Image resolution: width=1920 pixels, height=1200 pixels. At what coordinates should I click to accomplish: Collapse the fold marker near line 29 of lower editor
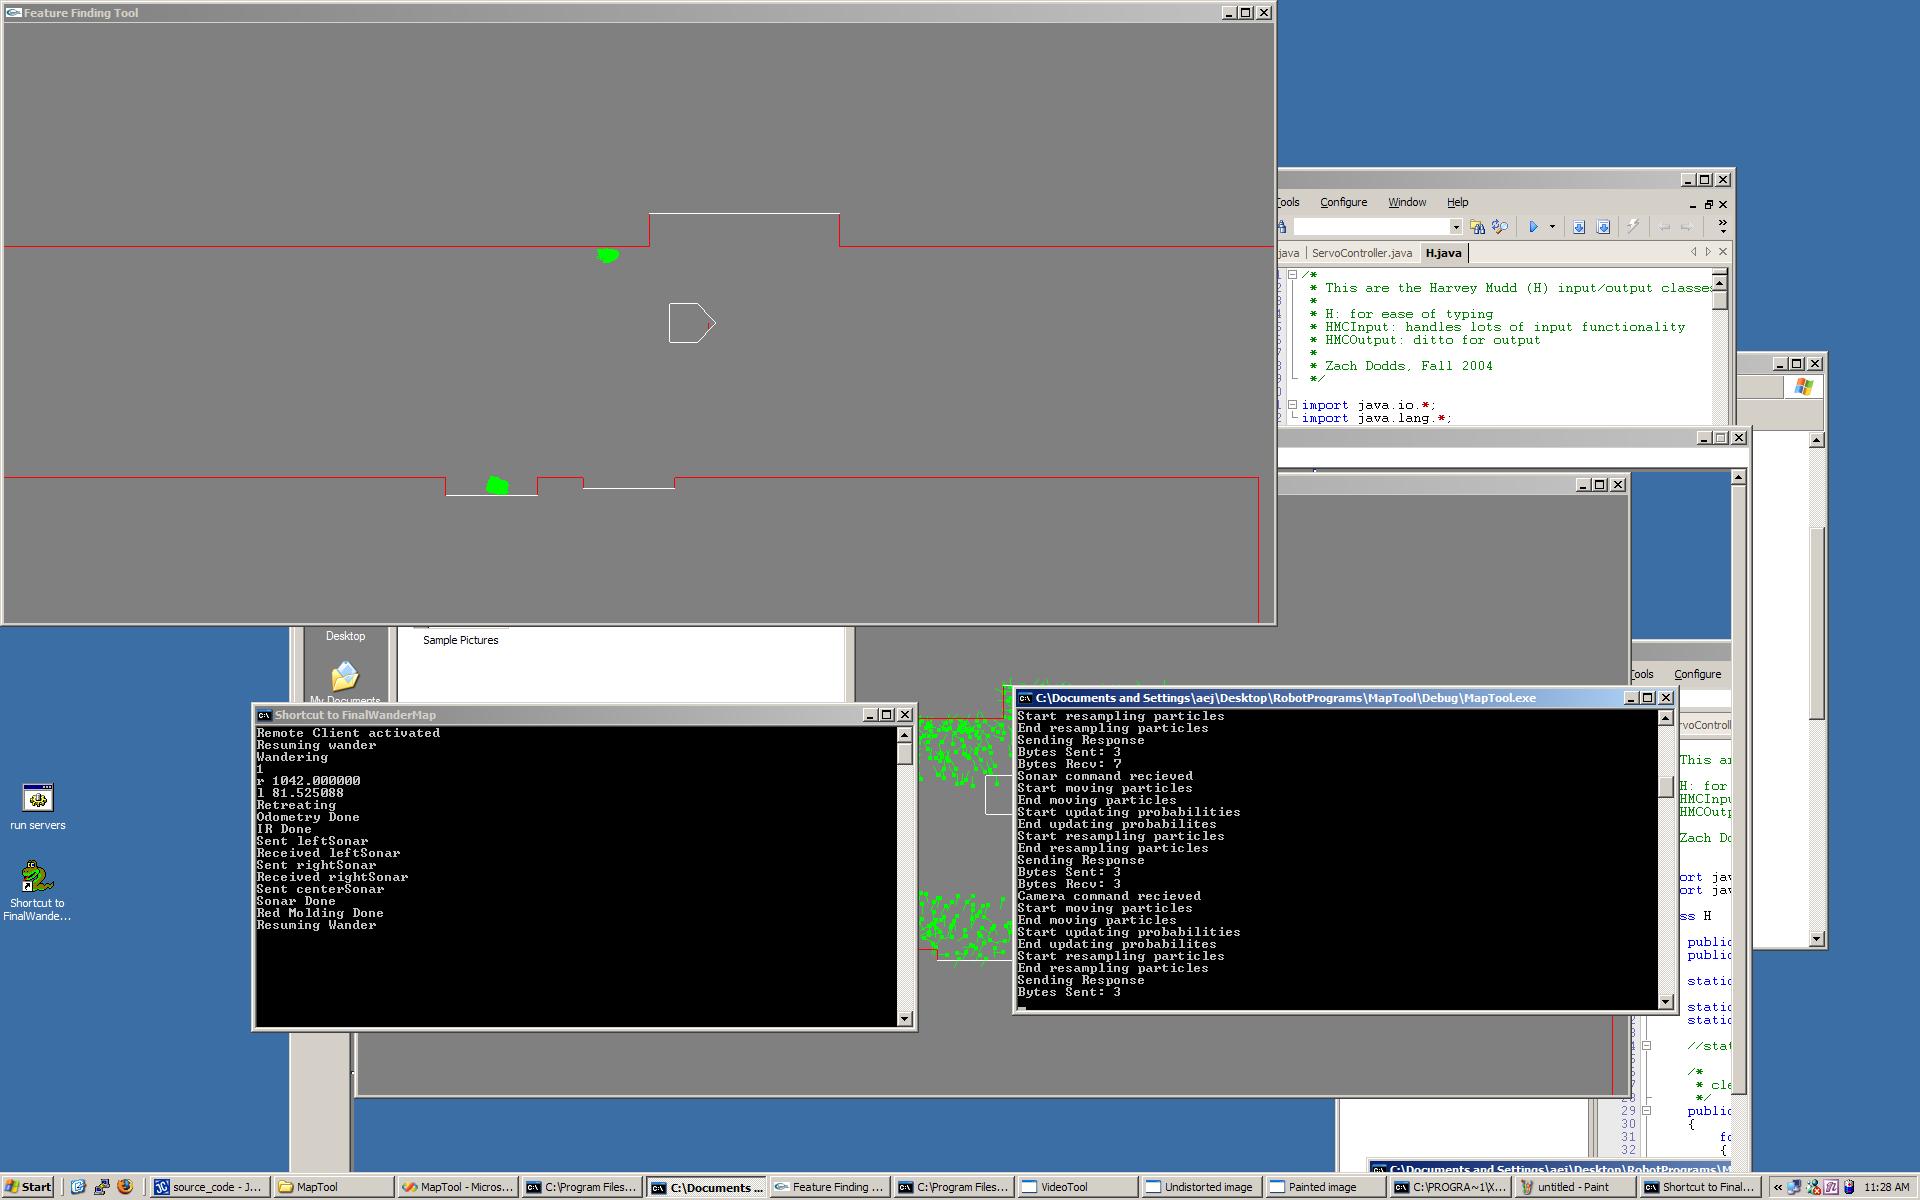pyautogui.click(x=1646, y=1110)
